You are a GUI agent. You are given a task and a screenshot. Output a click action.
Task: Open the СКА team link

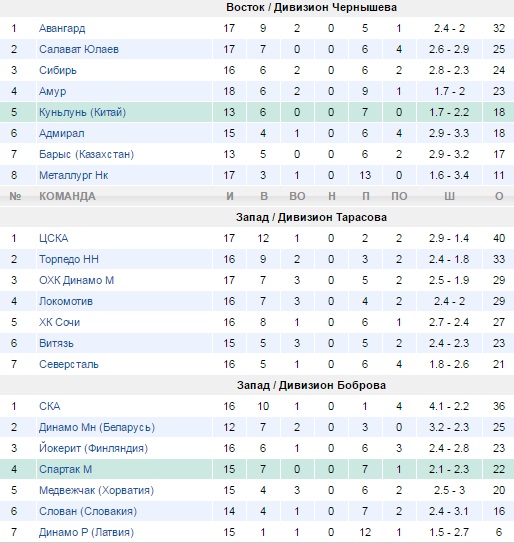tap(50, 406)
